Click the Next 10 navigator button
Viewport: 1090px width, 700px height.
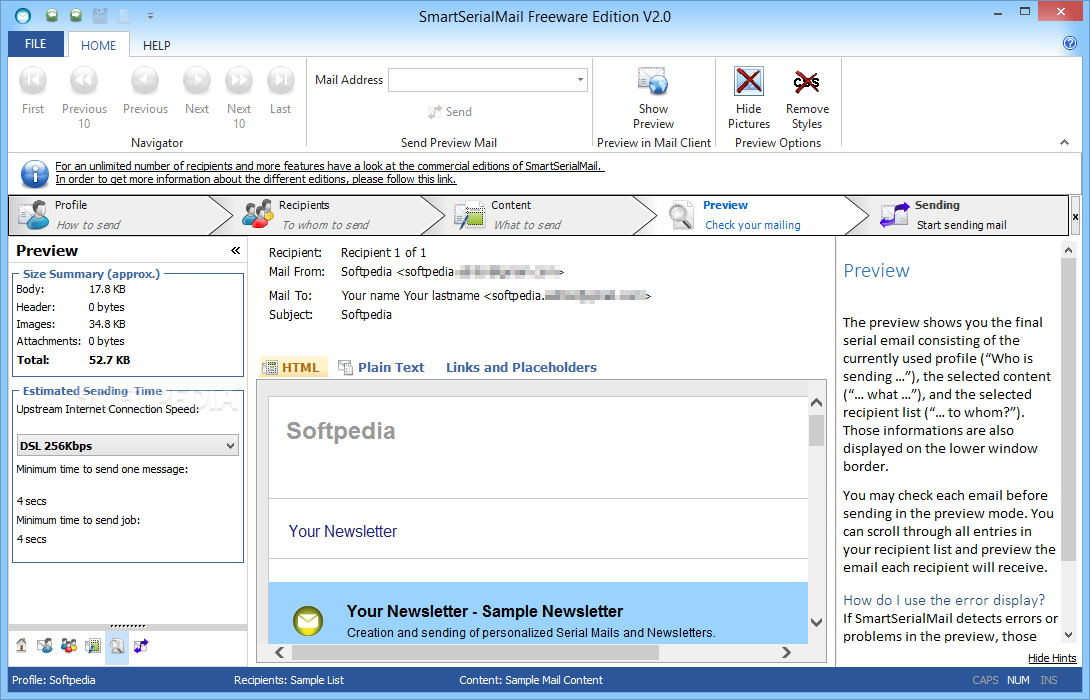coord(238,98)
